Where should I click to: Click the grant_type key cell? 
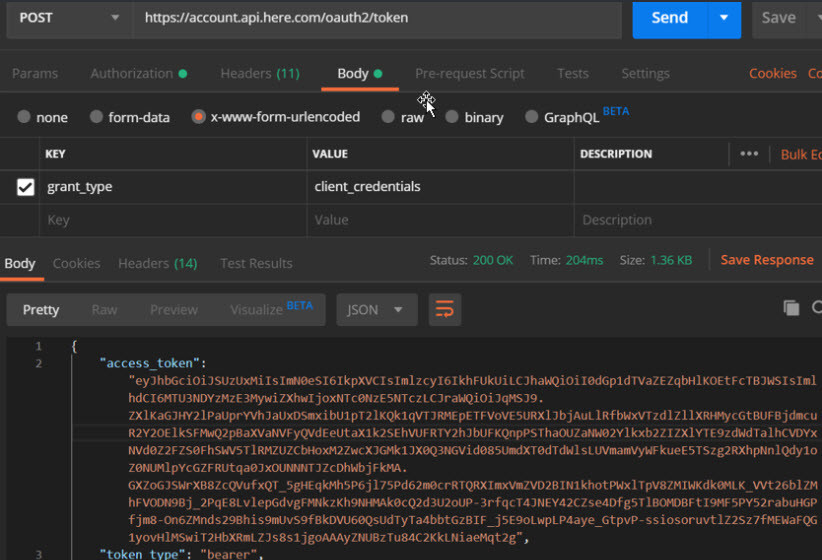(x=173, y=187)
